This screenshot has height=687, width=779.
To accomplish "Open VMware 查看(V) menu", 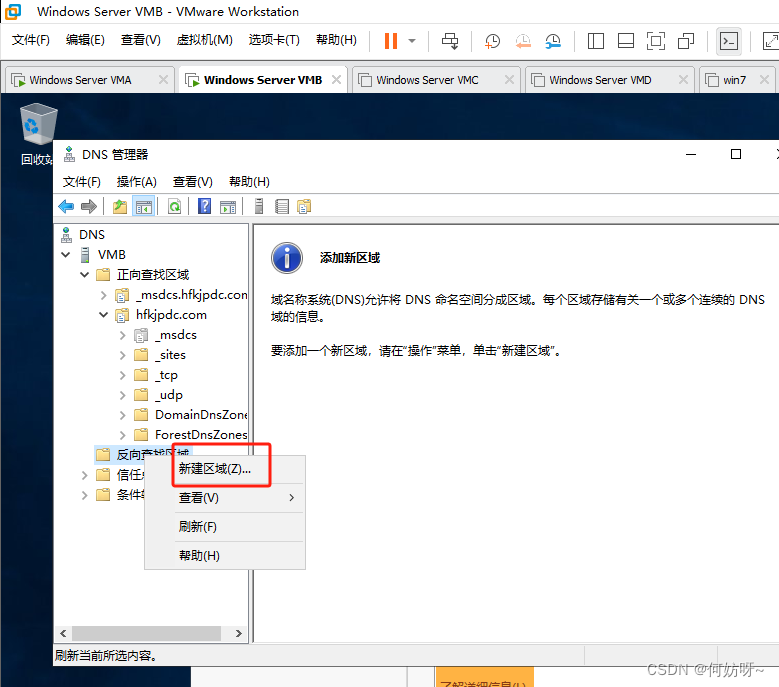I will [141, 40].
